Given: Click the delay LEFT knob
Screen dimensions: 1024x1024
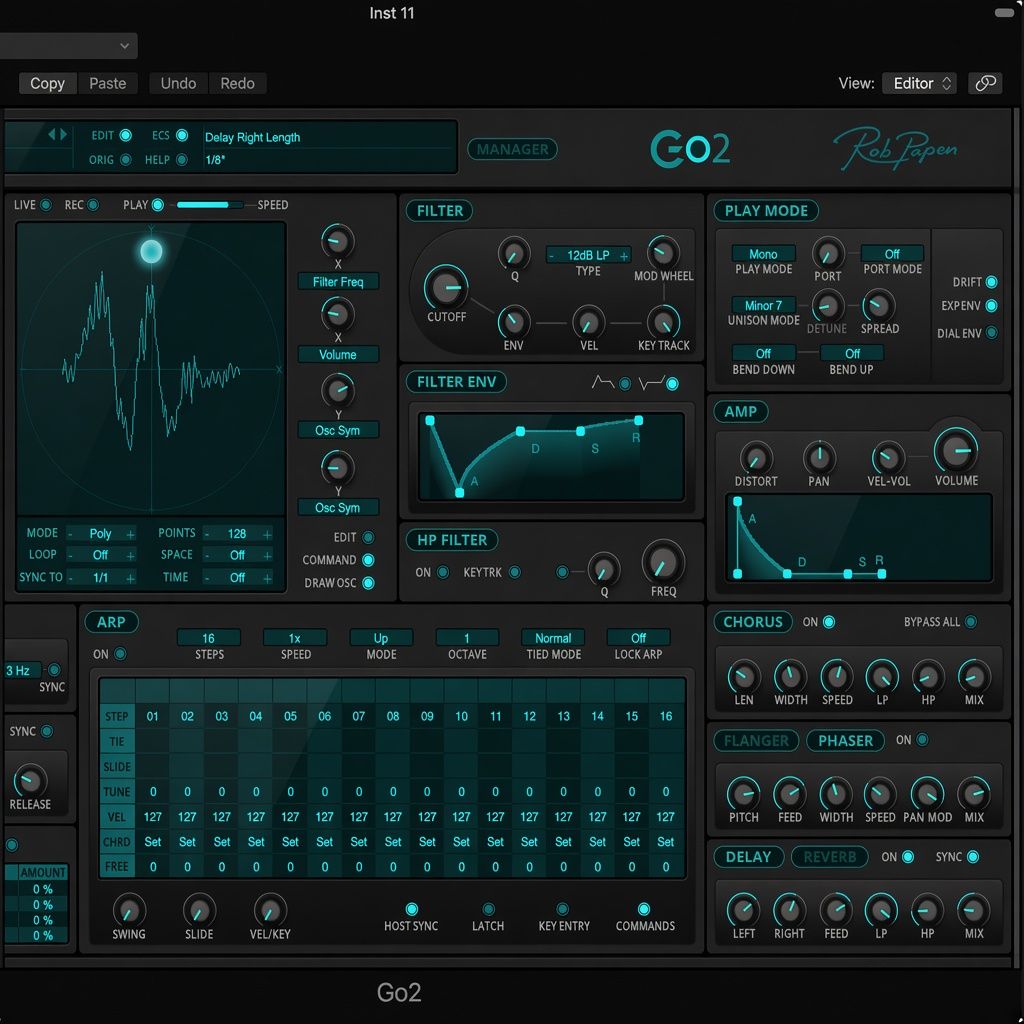Looking at the screenshot, I should coord(743,910).
